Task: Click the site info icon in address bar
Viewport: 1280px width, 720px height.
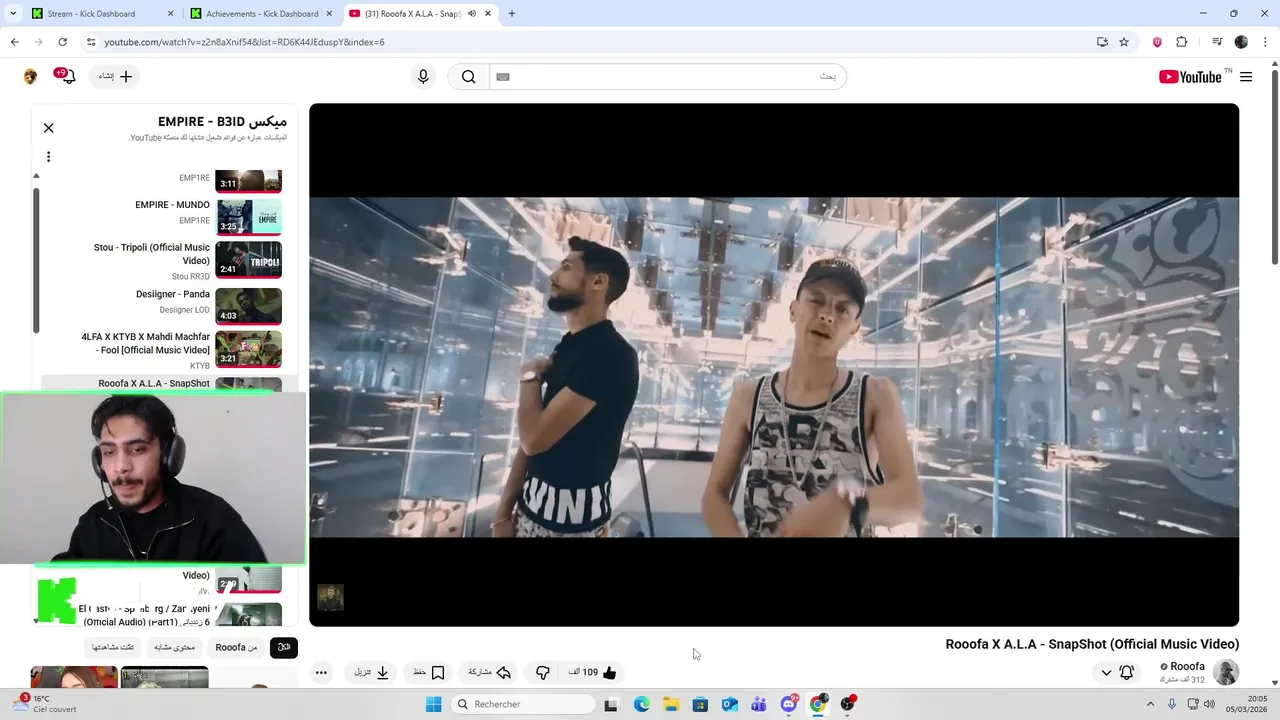Action: click(x=91, y=42)
